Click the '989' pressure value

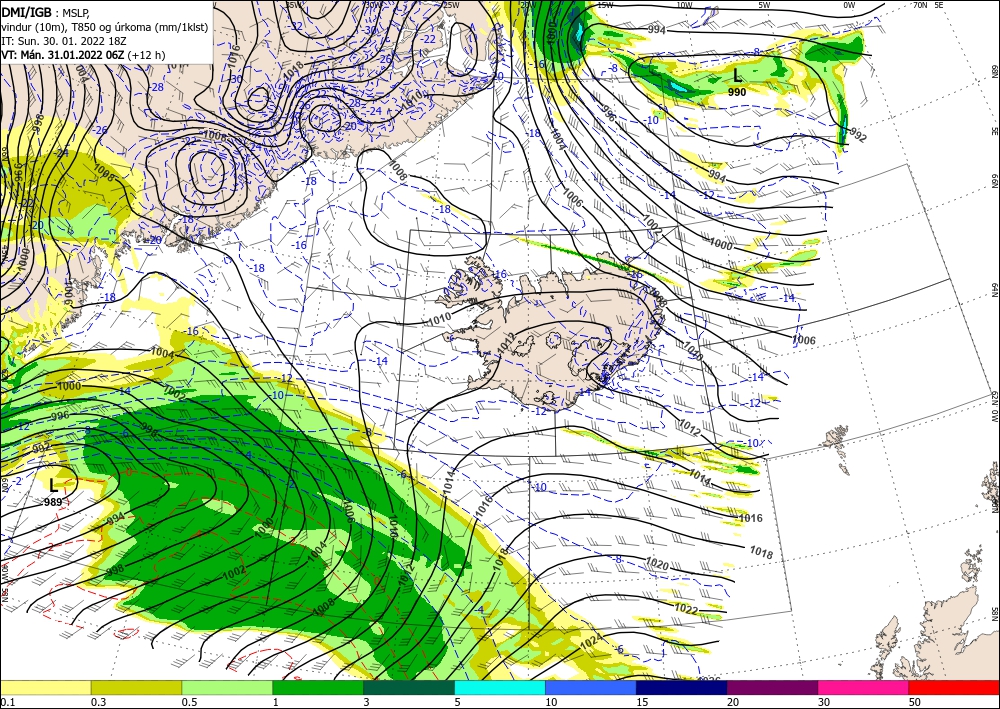pyautogui.click(x=53, y=502)
